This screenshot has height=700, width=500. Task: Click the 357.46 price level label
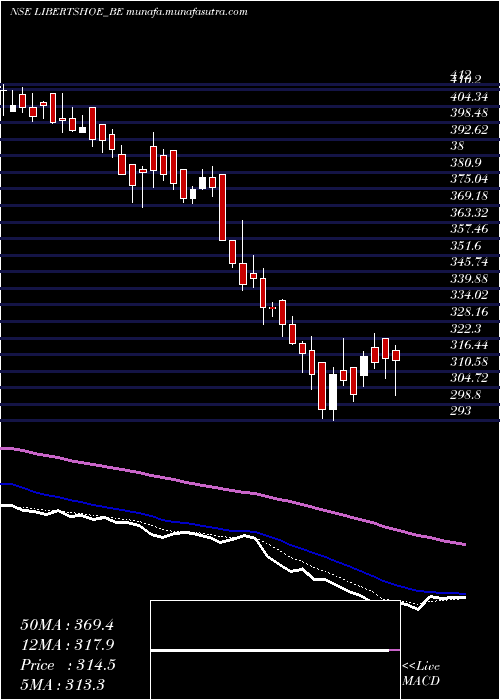(x=468, y=229)
